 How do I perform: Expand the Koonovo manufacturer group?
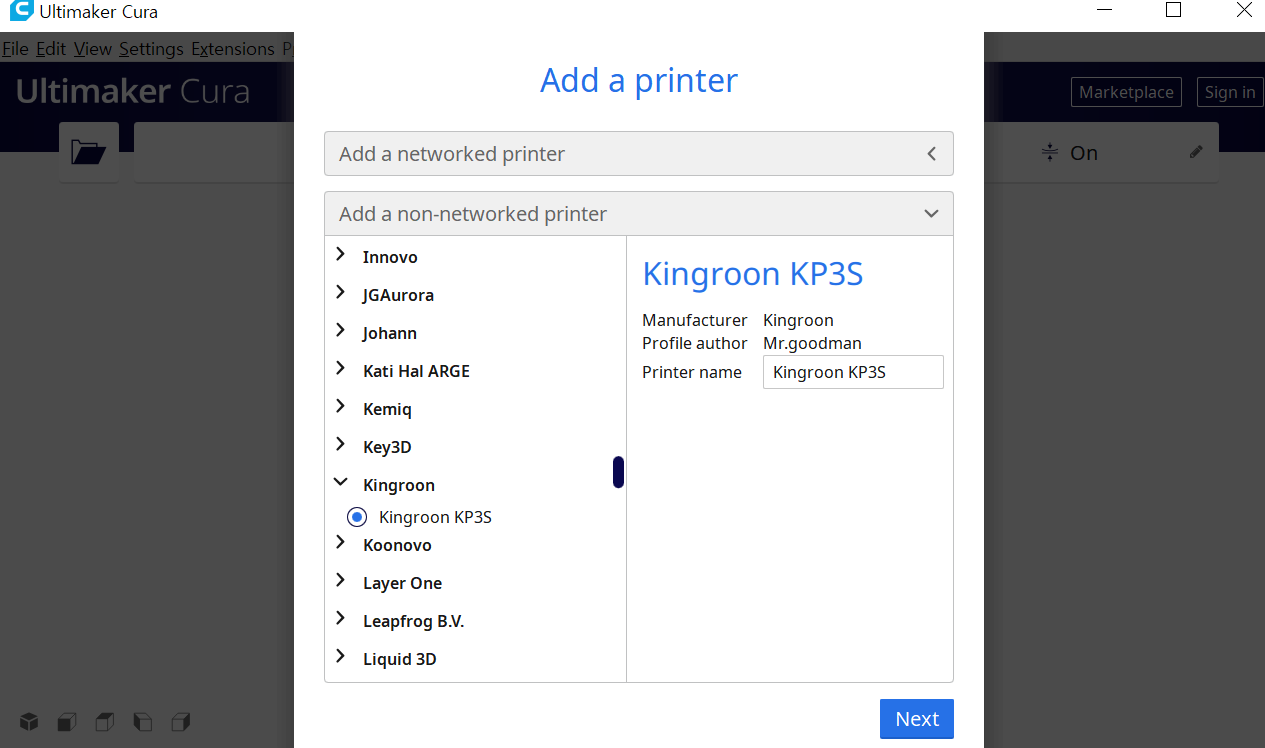pos(341,544)
